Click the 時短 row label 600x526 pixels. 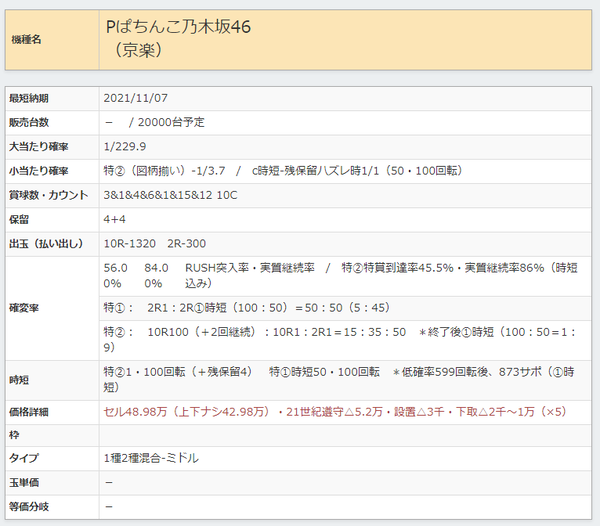19,380
